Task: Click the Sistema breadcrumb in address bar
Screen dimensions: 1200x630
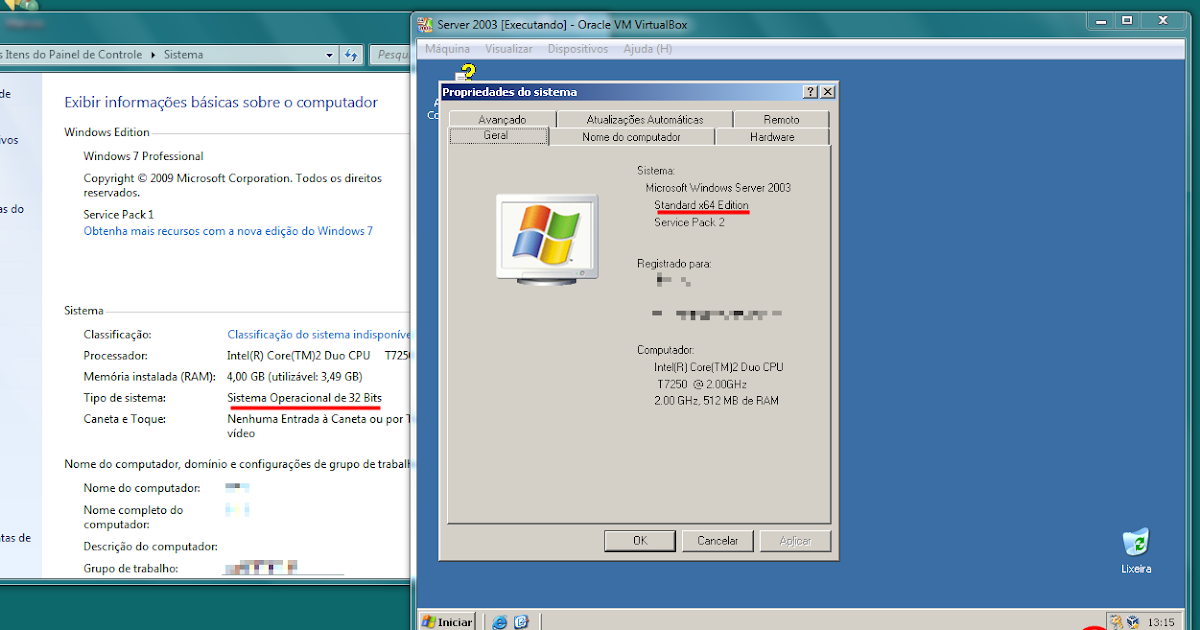Action: coord(183,55)
